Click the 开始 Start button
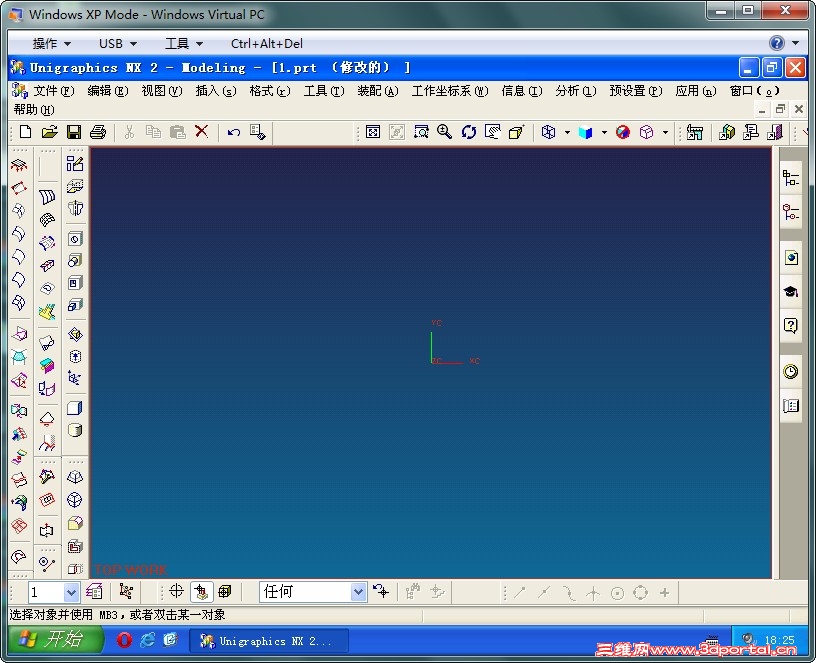816x663 pixels. pyautogui.click(x=56, y=639)
